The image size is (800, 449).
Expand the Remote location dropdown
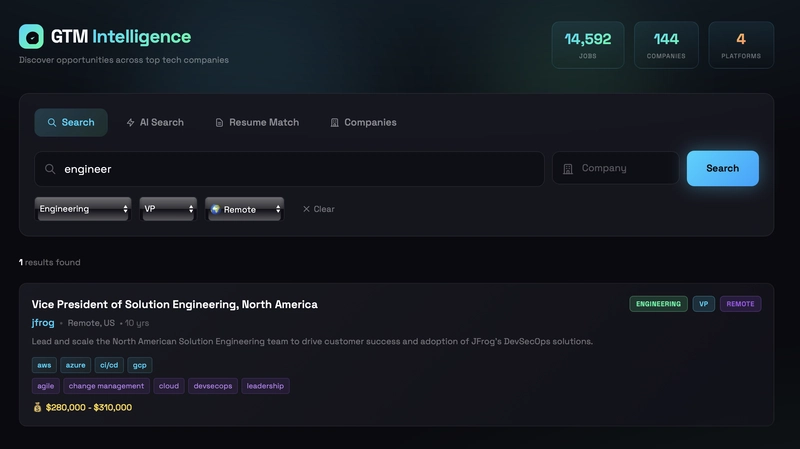[x=245, y=209]
